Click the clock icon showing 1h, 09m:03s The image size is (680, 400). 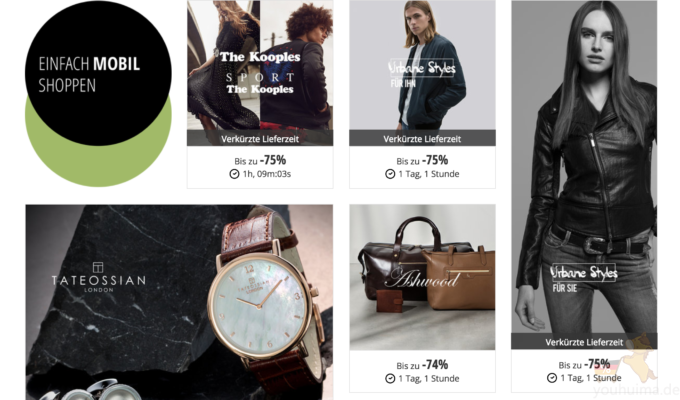[234, 174]
